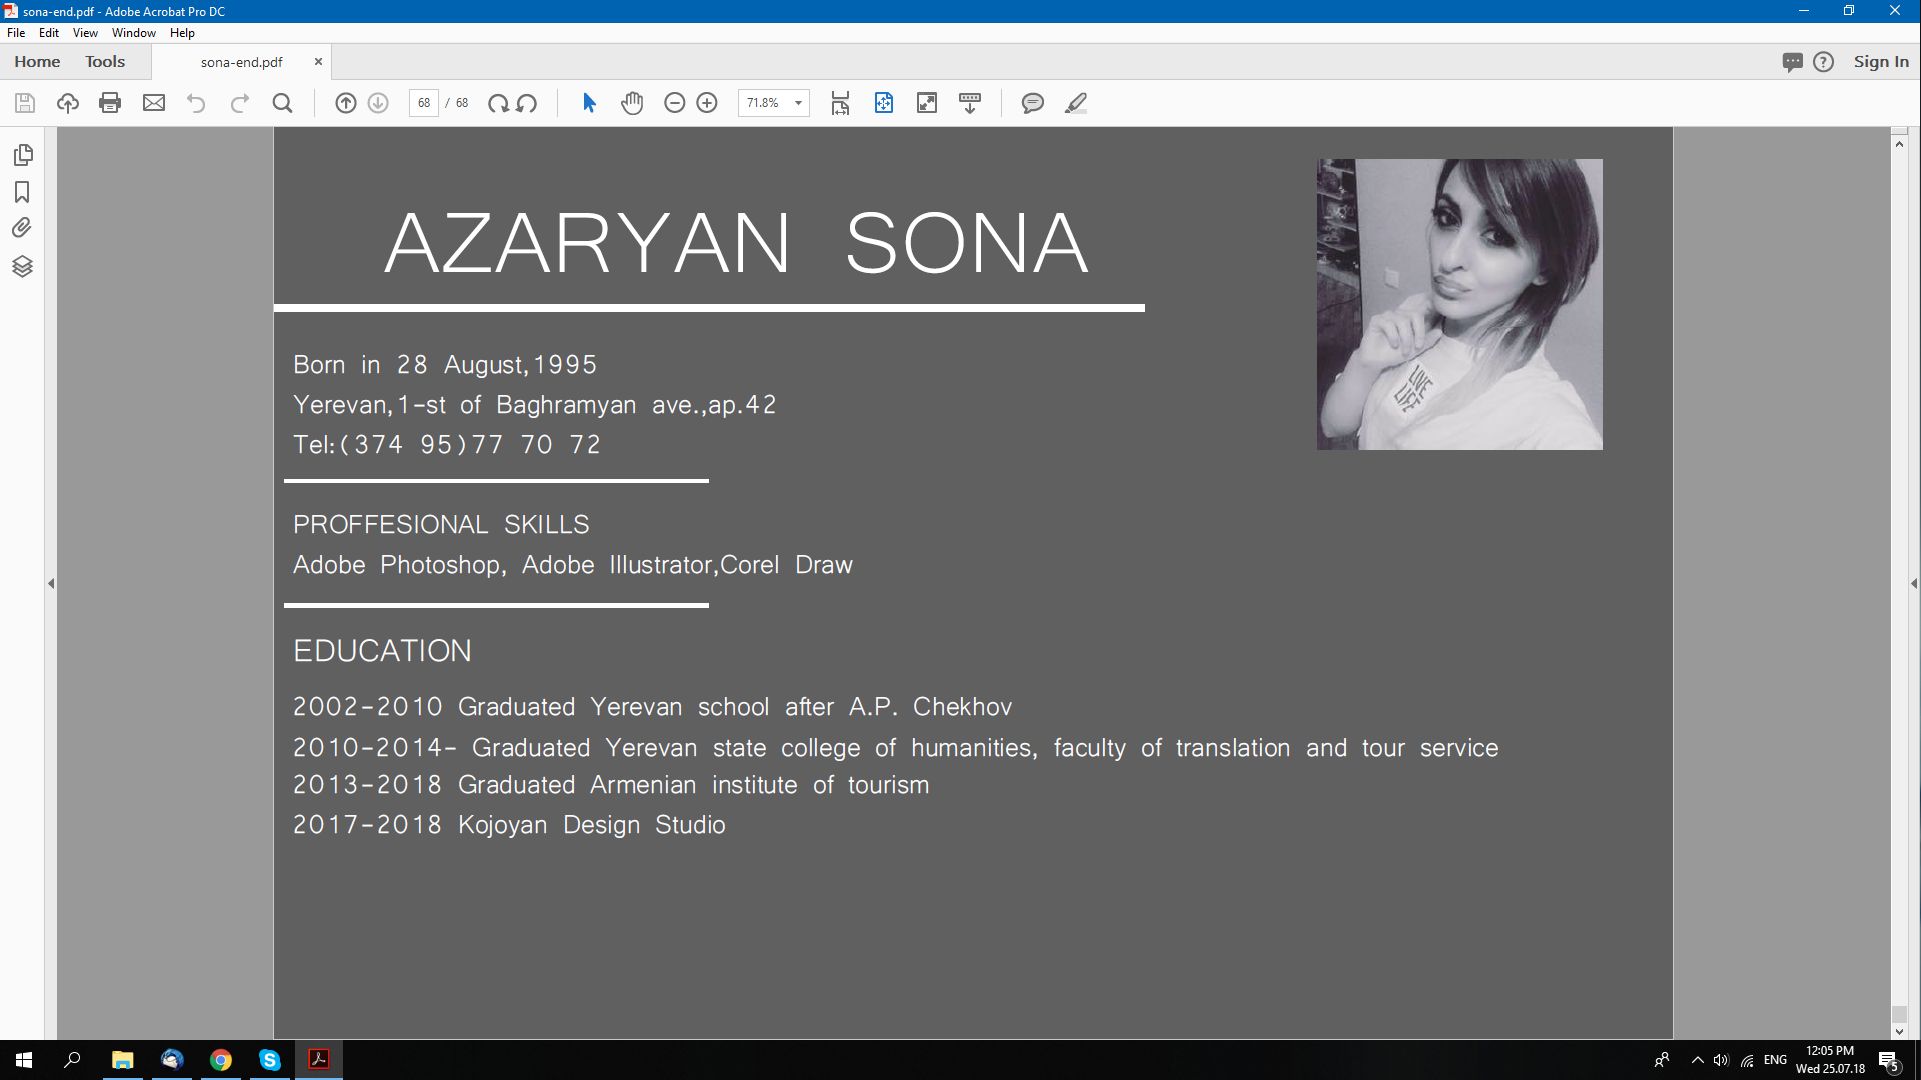Image resolution: width=1921 pixels, height=1080 pixels.
Task: Click the Redo arrow icon
Action: click(240, 103)
